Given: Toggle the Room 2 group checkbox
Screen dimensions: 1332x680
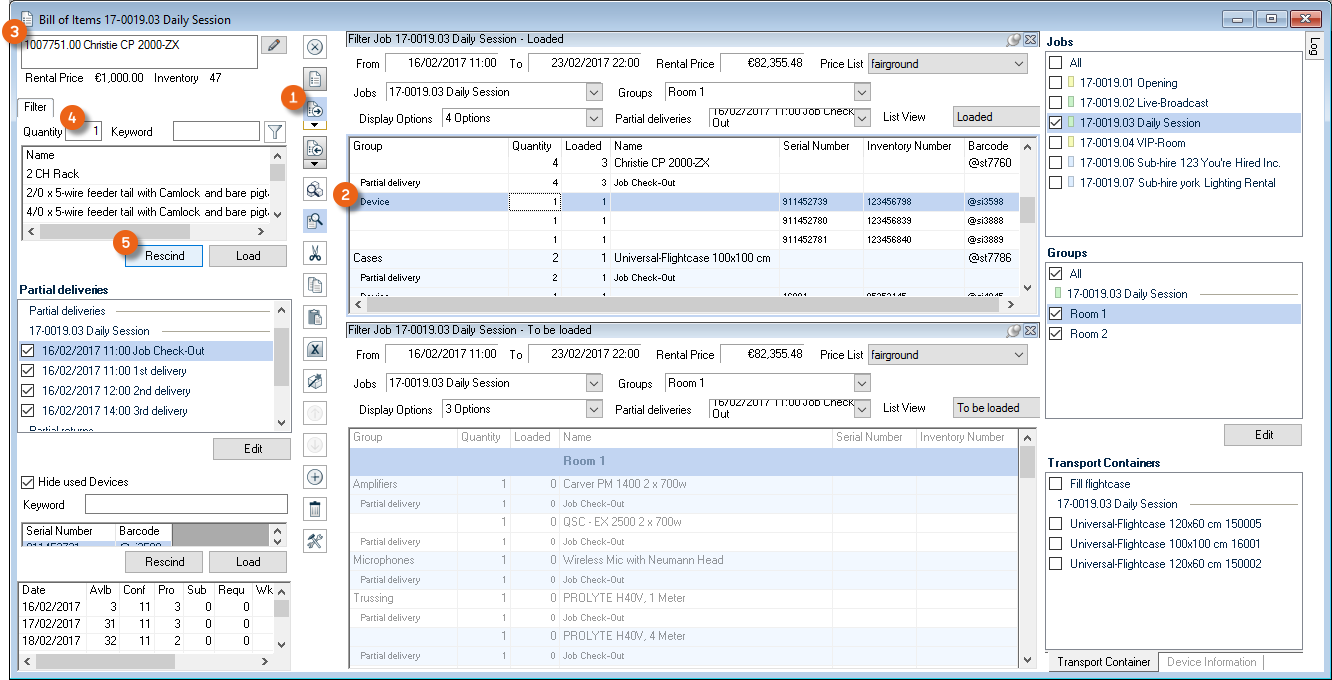Looking at the screenshot, I should [x=1056, y=334].
